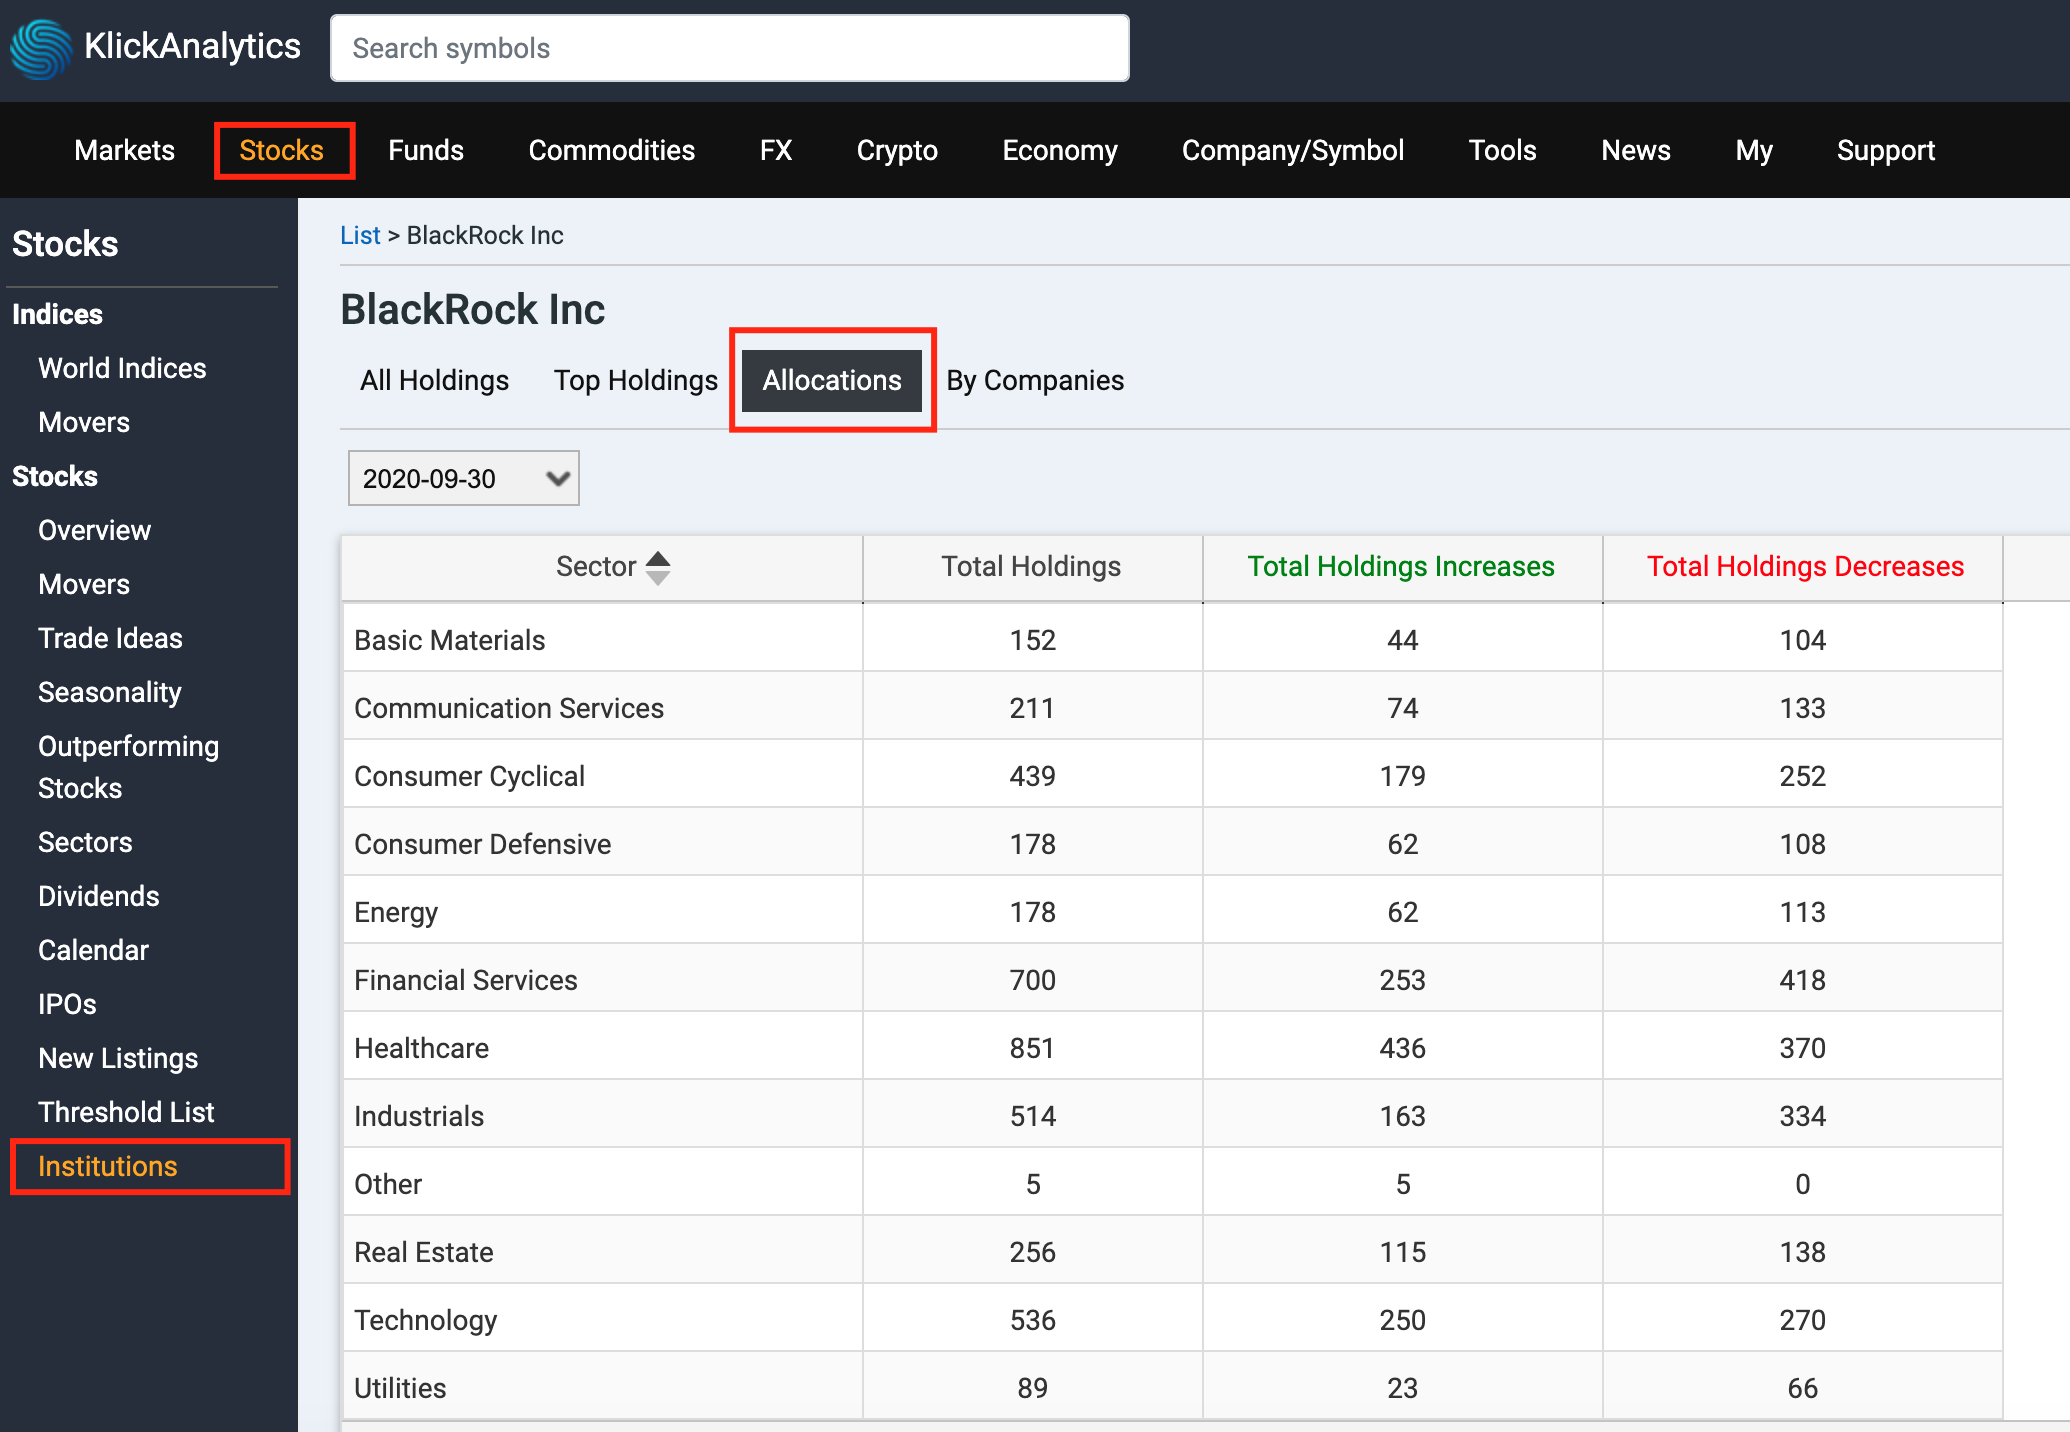This screenshot has width=2070, height=1432.
Task: Open the Economy menu
Action: 1060,150
